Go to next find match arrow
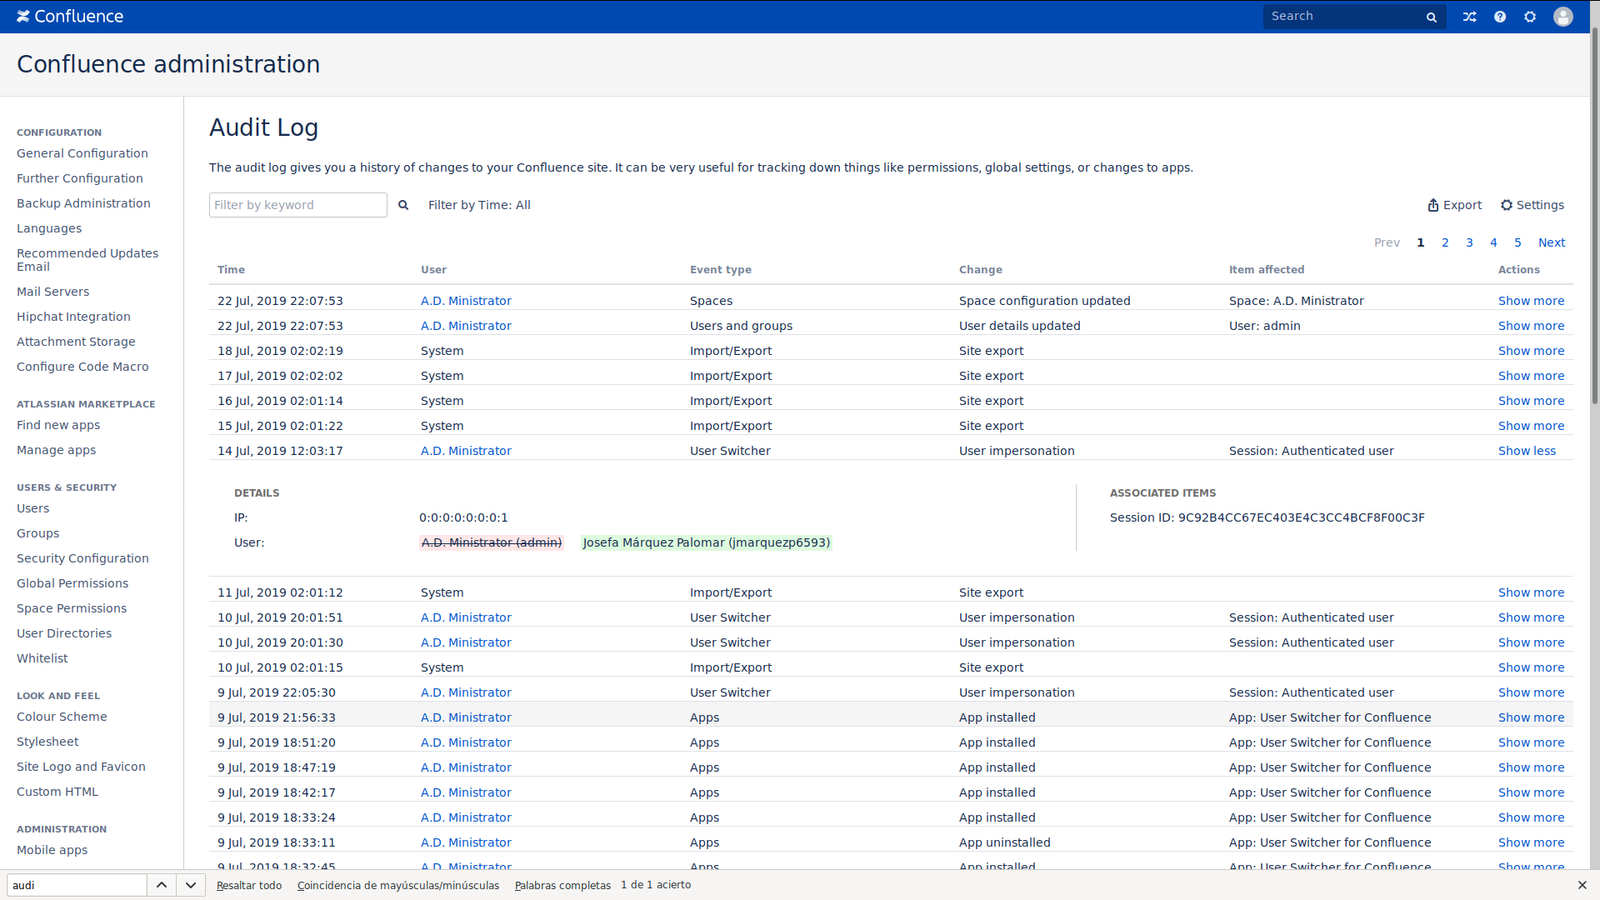 tap(190, 885)
